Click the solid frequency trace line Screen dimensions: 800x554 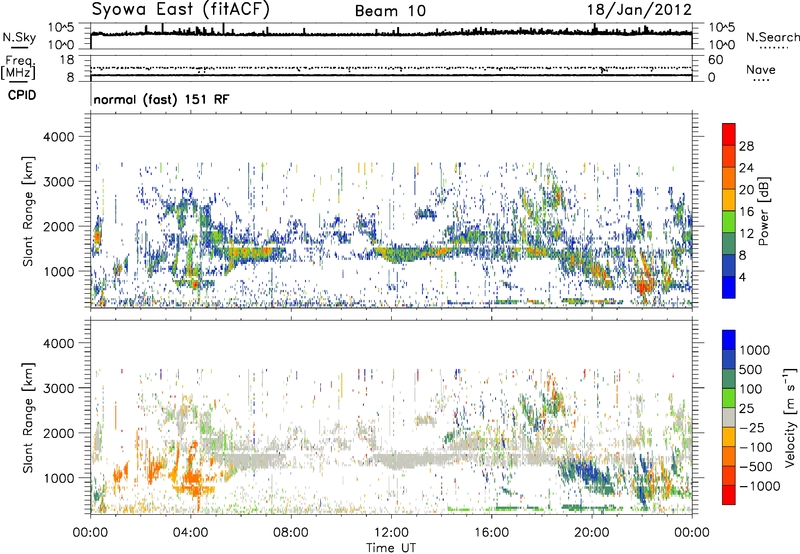coord(391,76)
